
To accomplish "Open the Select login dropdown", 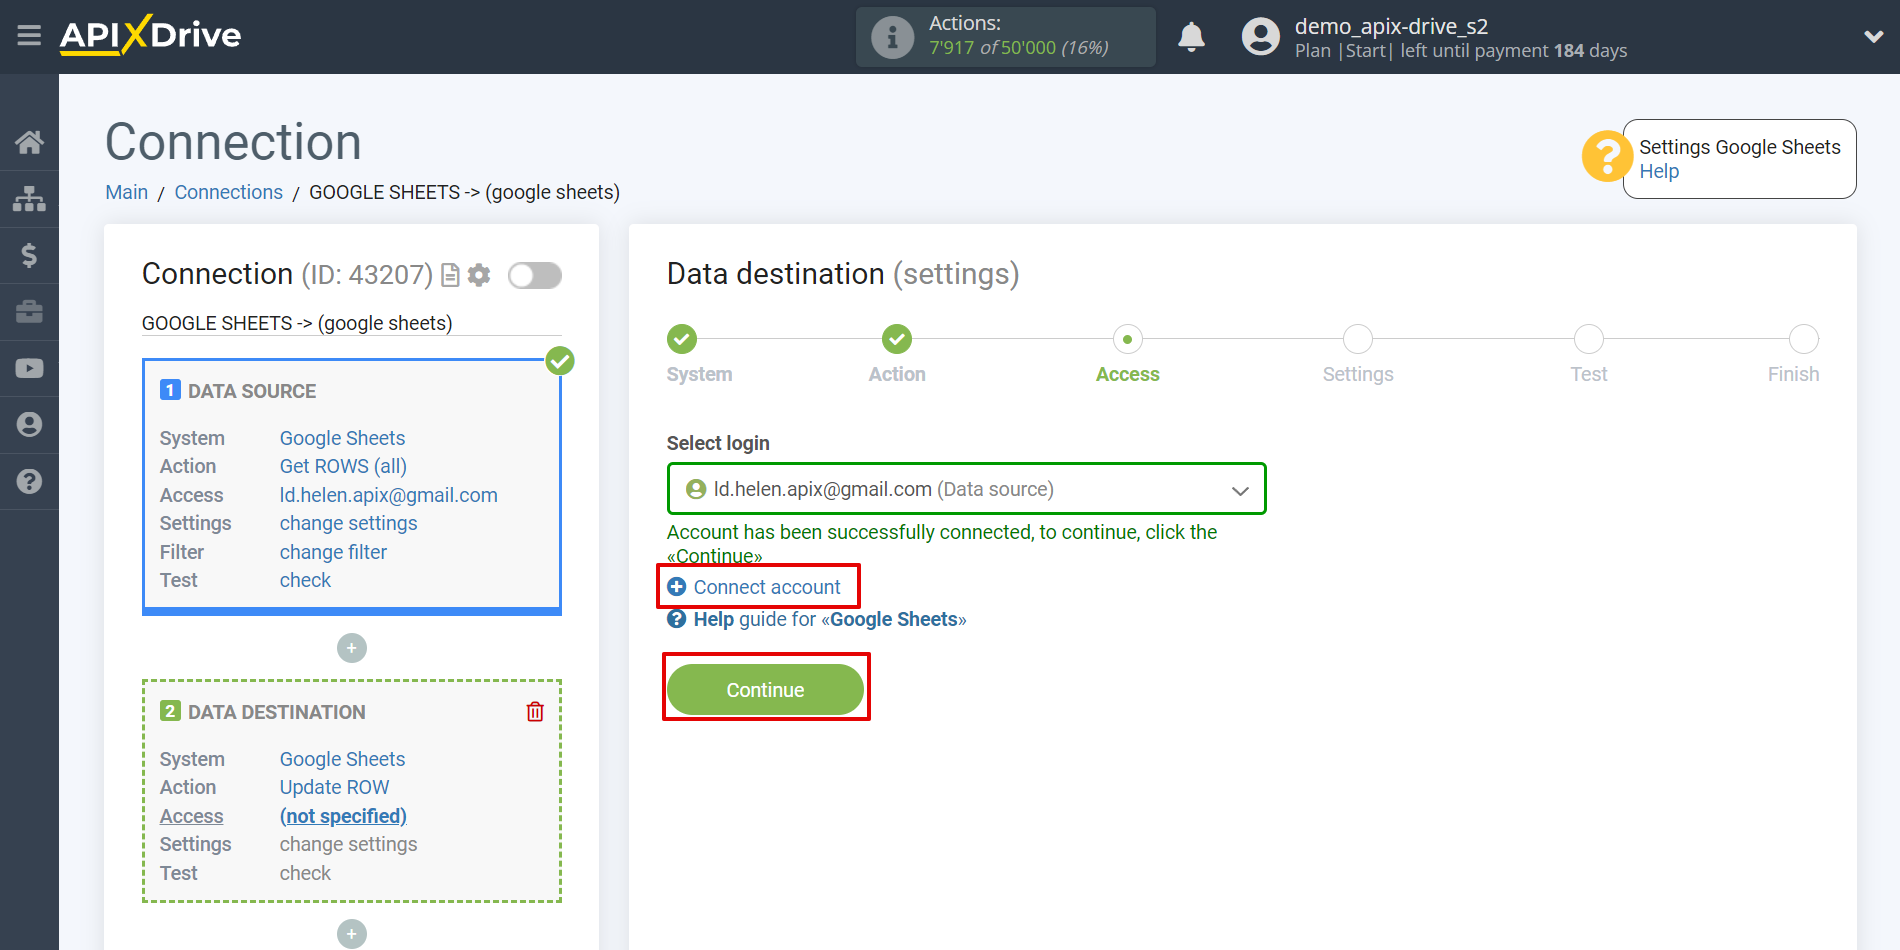I will coord(966,489).
